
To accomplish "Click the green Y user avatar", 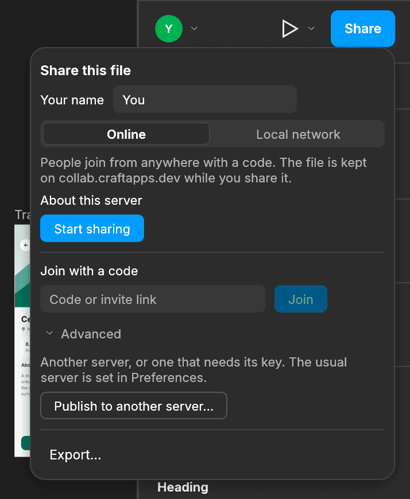I will coord(169,29).
